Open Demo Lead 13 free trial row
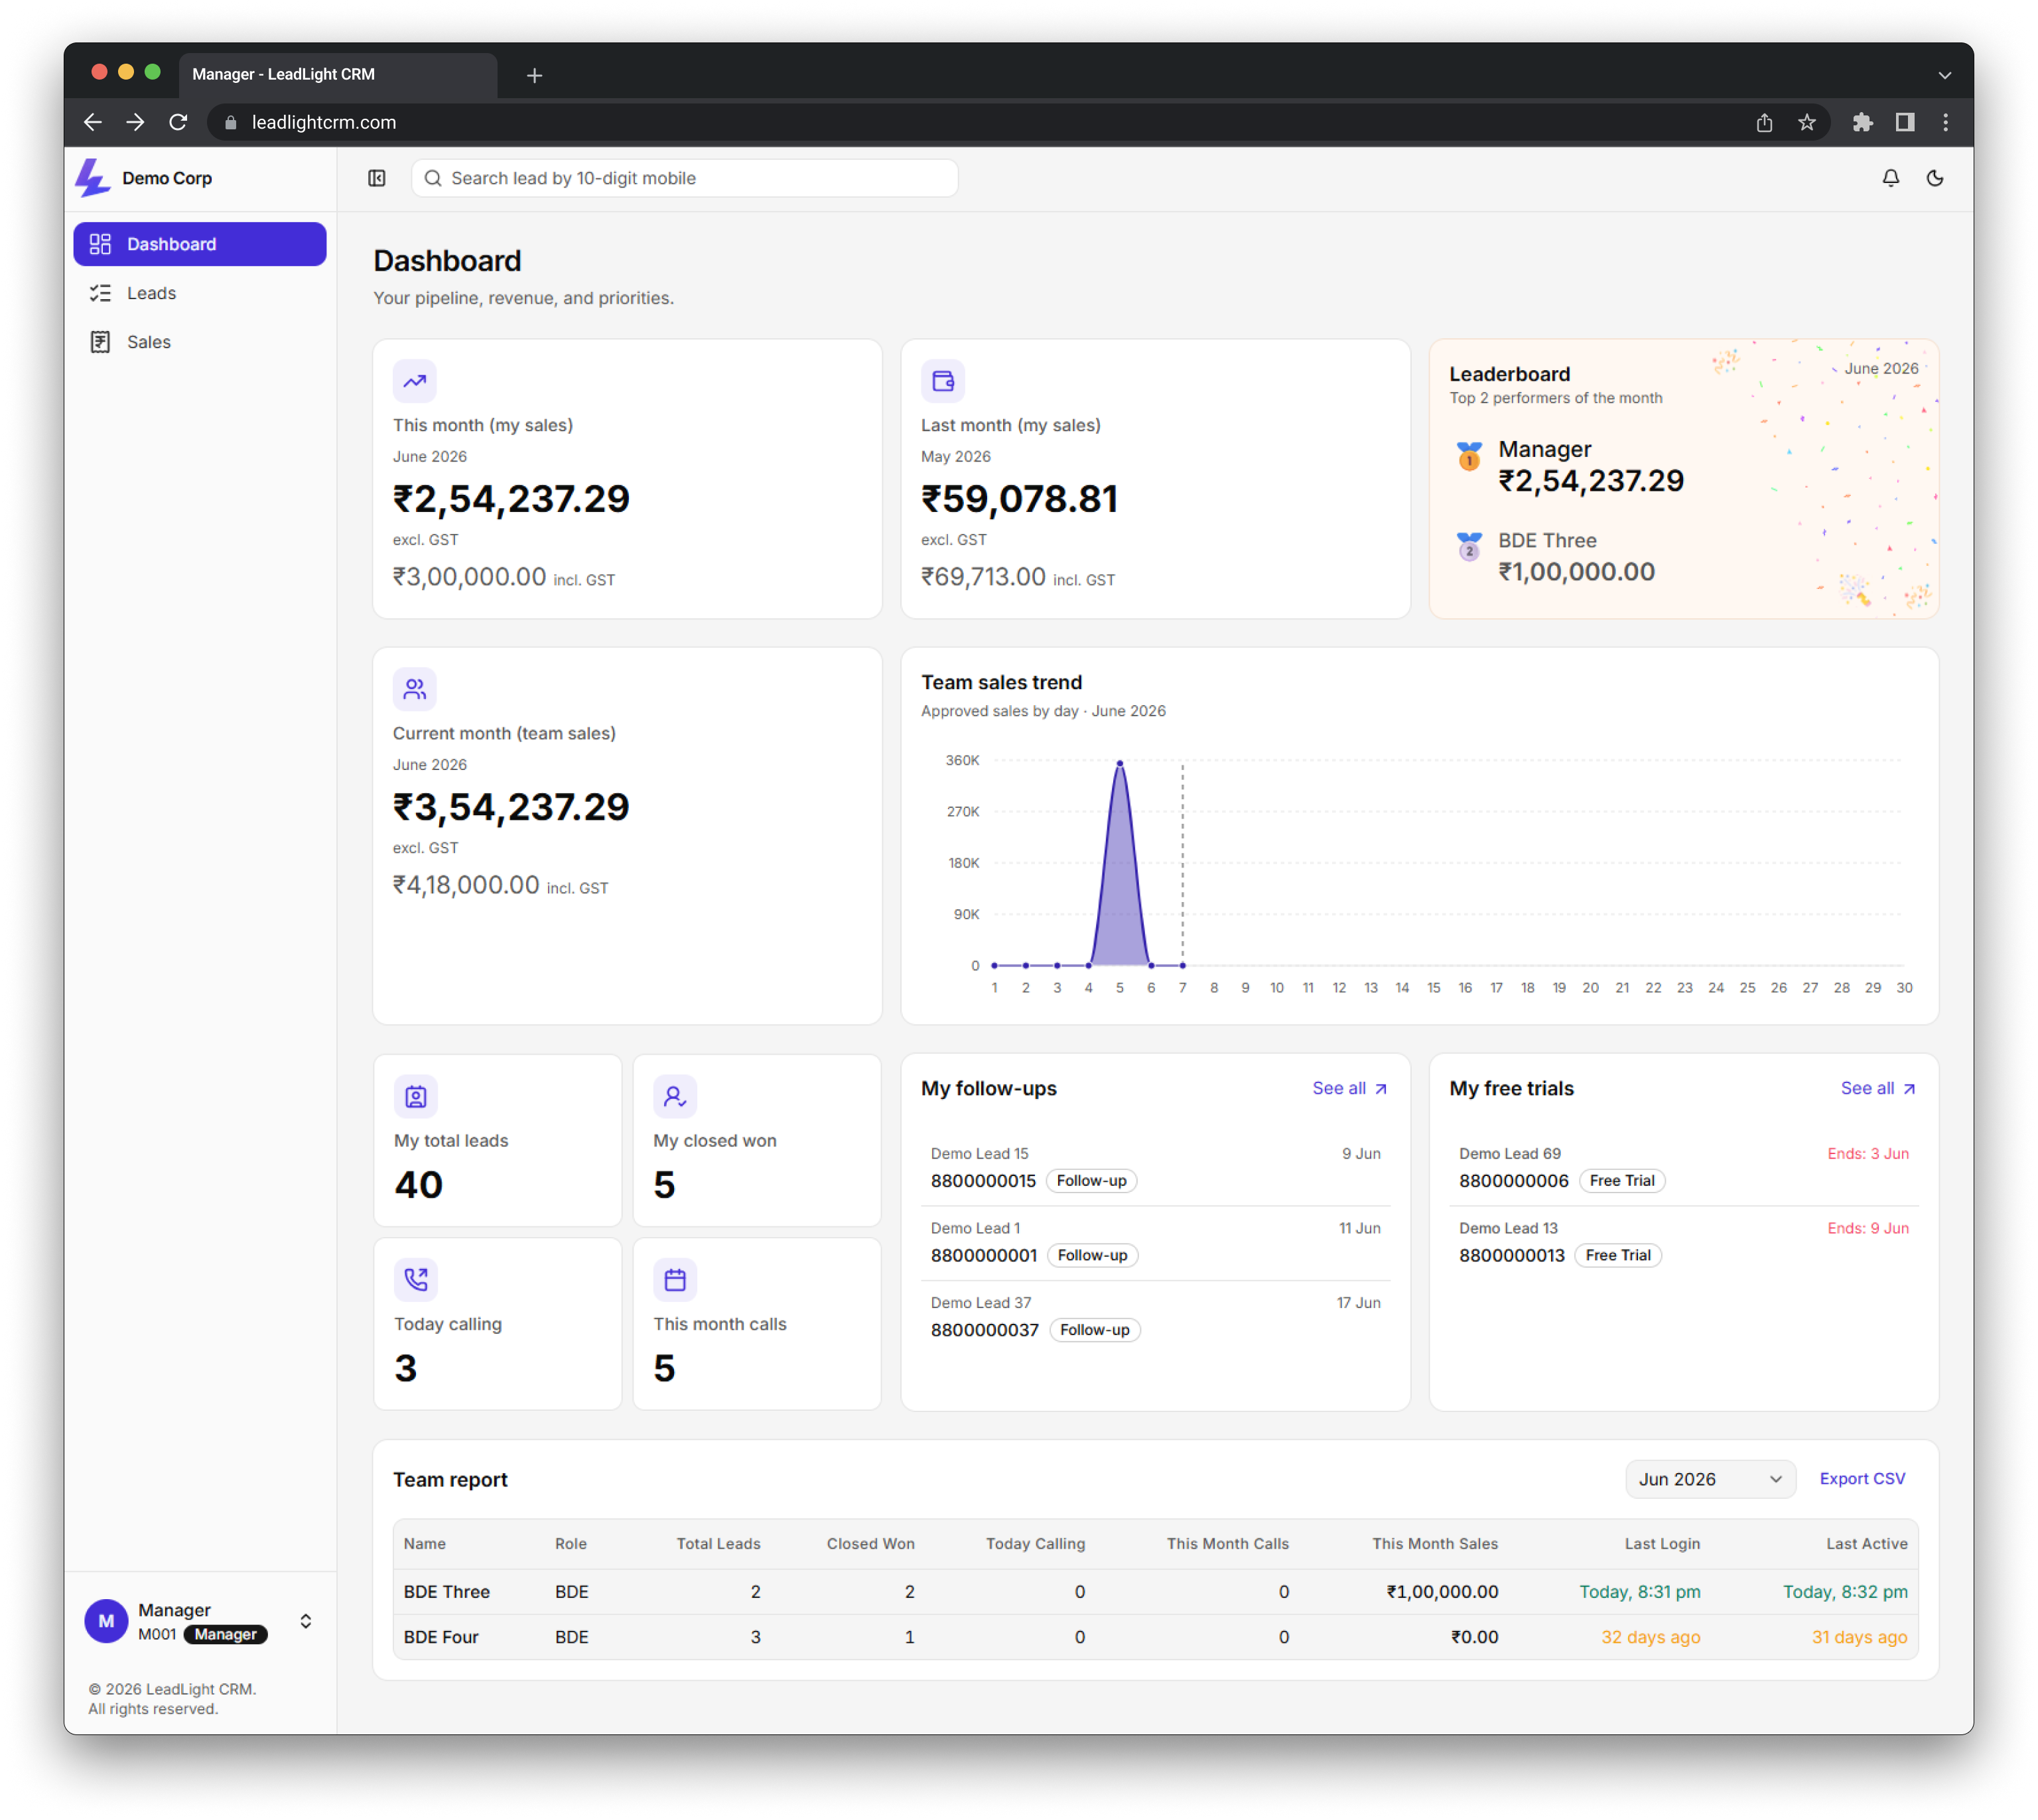This screenshot has height=1820, width=2038. tap(1683, 1243)
